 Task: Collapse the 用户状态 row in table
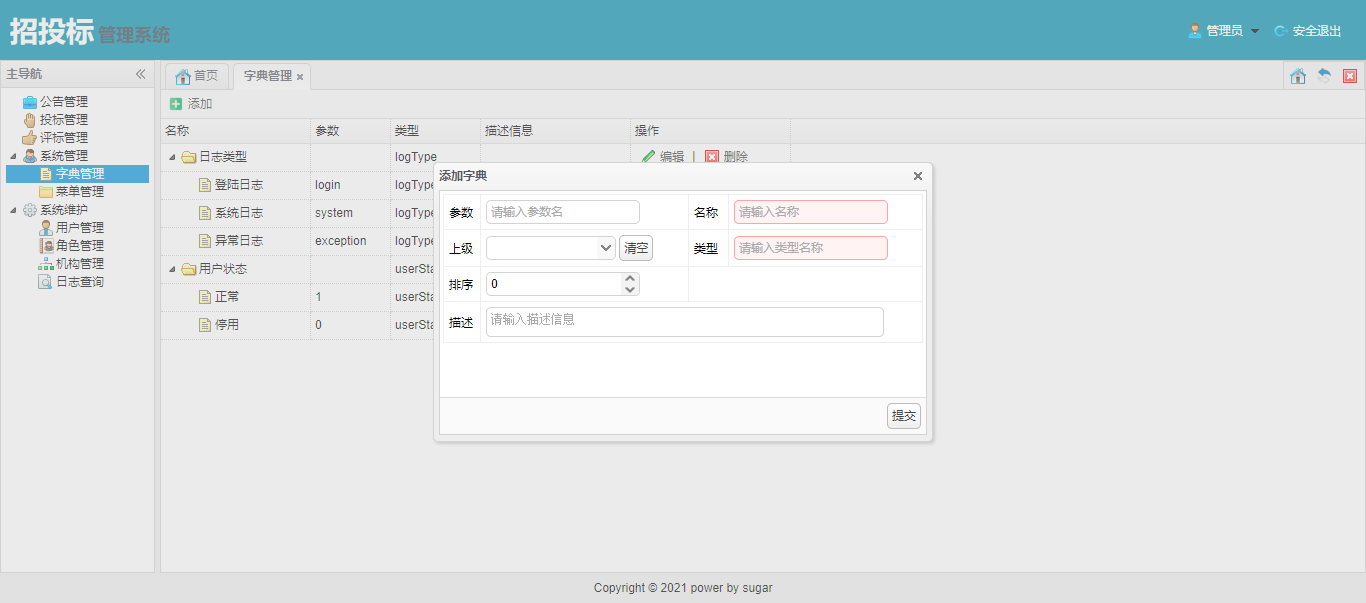[173, 269]
